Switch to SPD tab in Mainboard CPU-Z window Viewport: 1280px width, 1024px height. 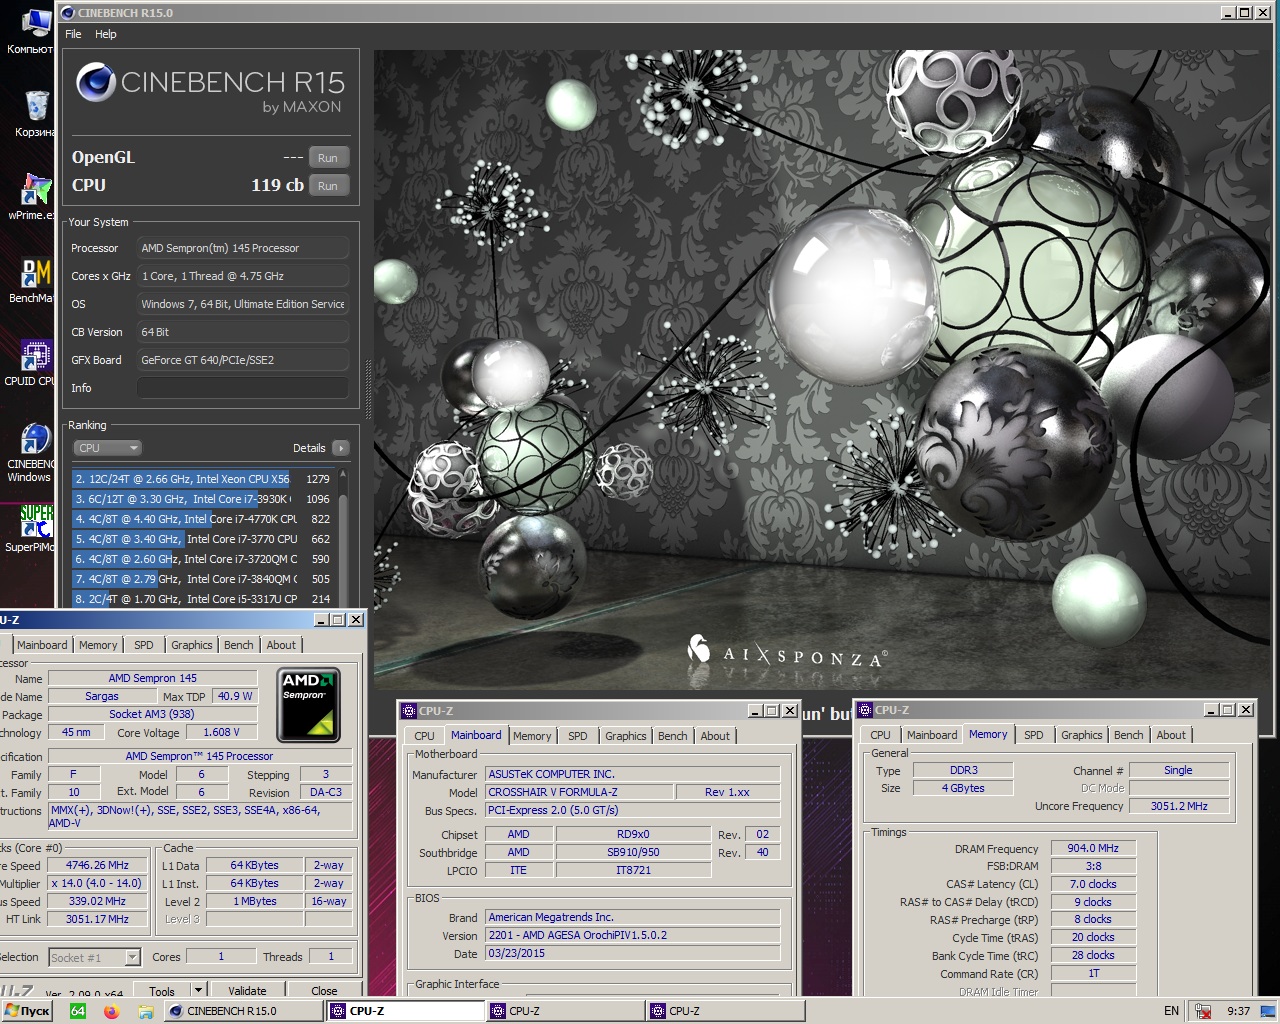(578, 736)
